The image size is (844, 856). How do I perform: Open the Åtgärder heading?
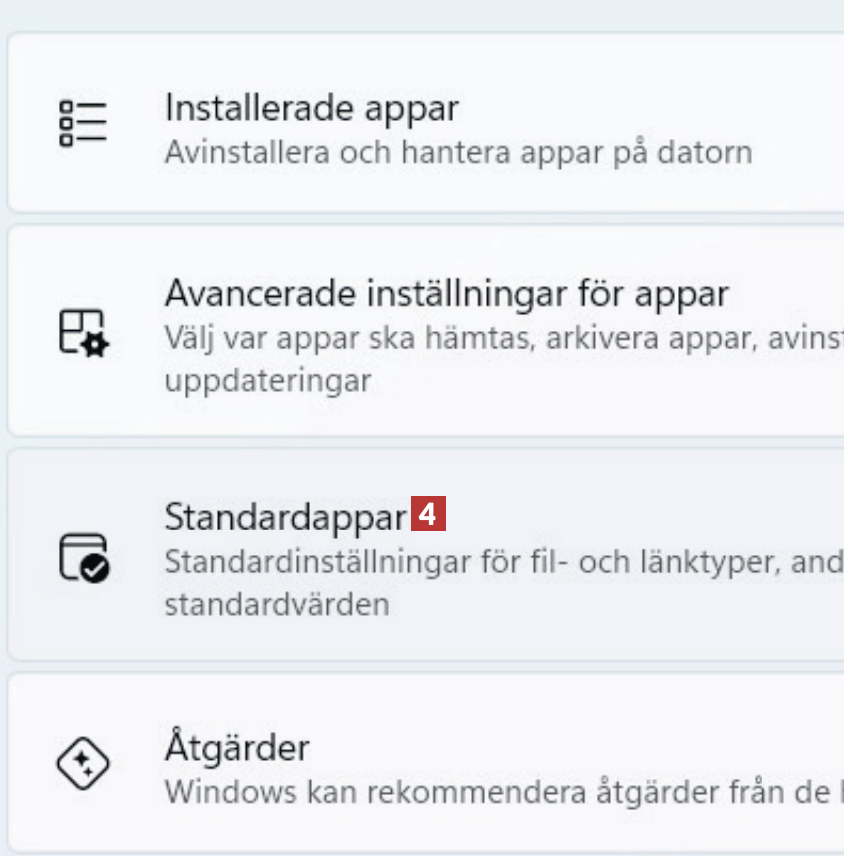click(x=237, y=747)
